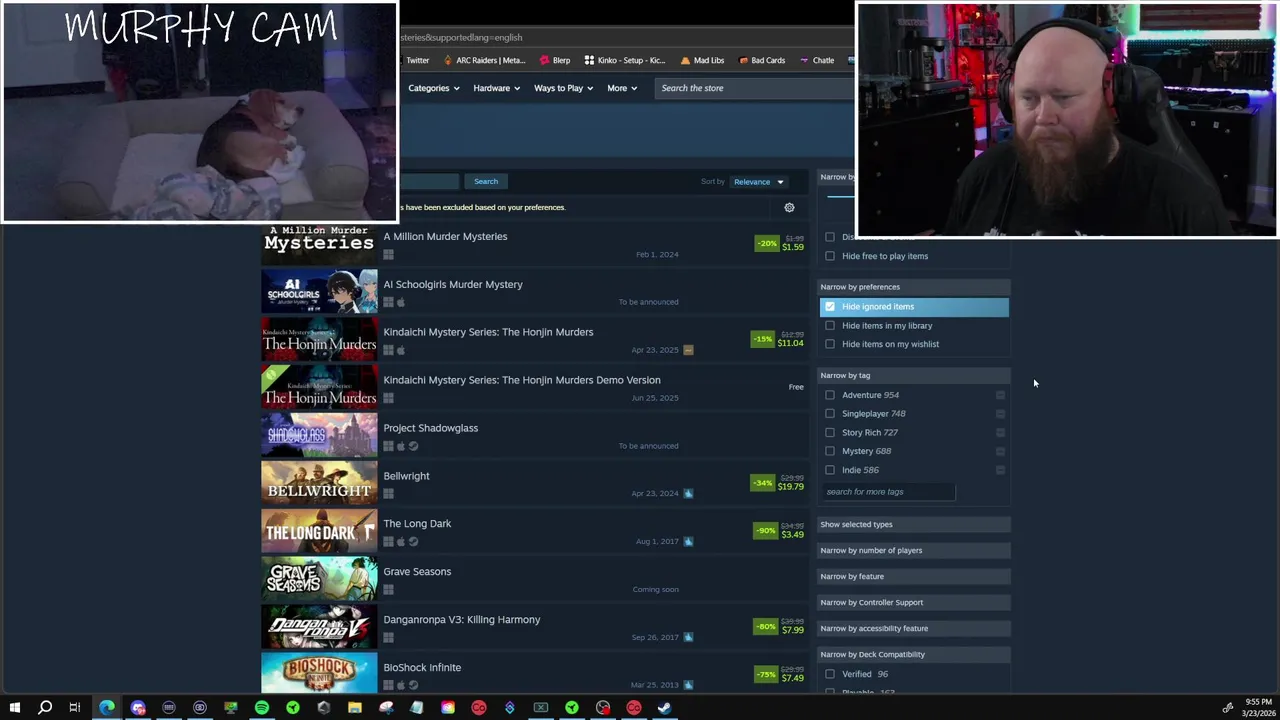Image resolution: width=1280 pixels, height=720 pixels.
Task: Expand Narrow by Controller Support
Action: click(914, 602)
